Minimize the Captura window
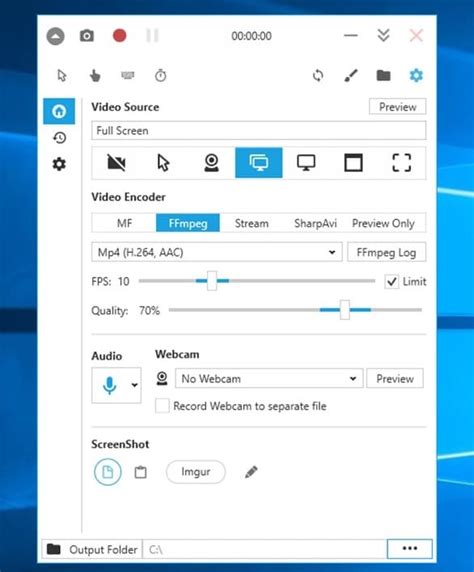This screenshot has height=572, width=474. tap(351, 35)
